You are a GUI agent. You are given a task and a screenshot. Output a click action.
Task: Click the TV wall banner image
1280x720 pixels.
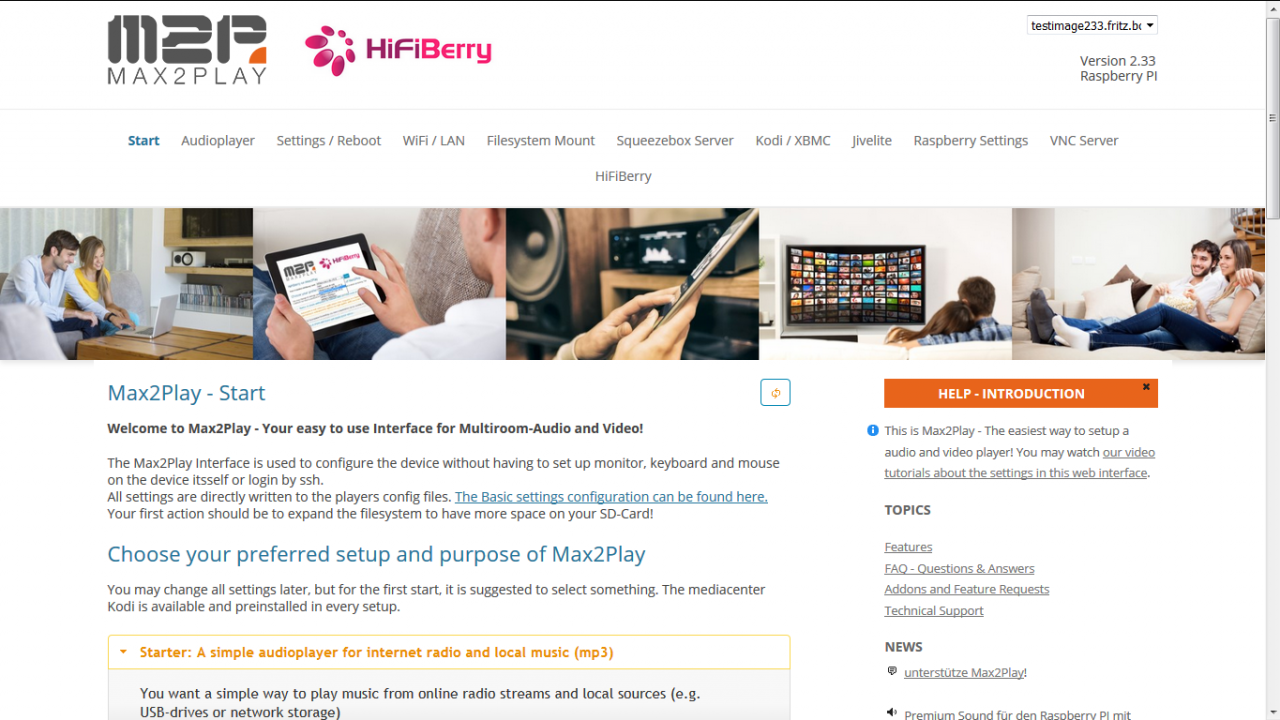pos(885,284)
